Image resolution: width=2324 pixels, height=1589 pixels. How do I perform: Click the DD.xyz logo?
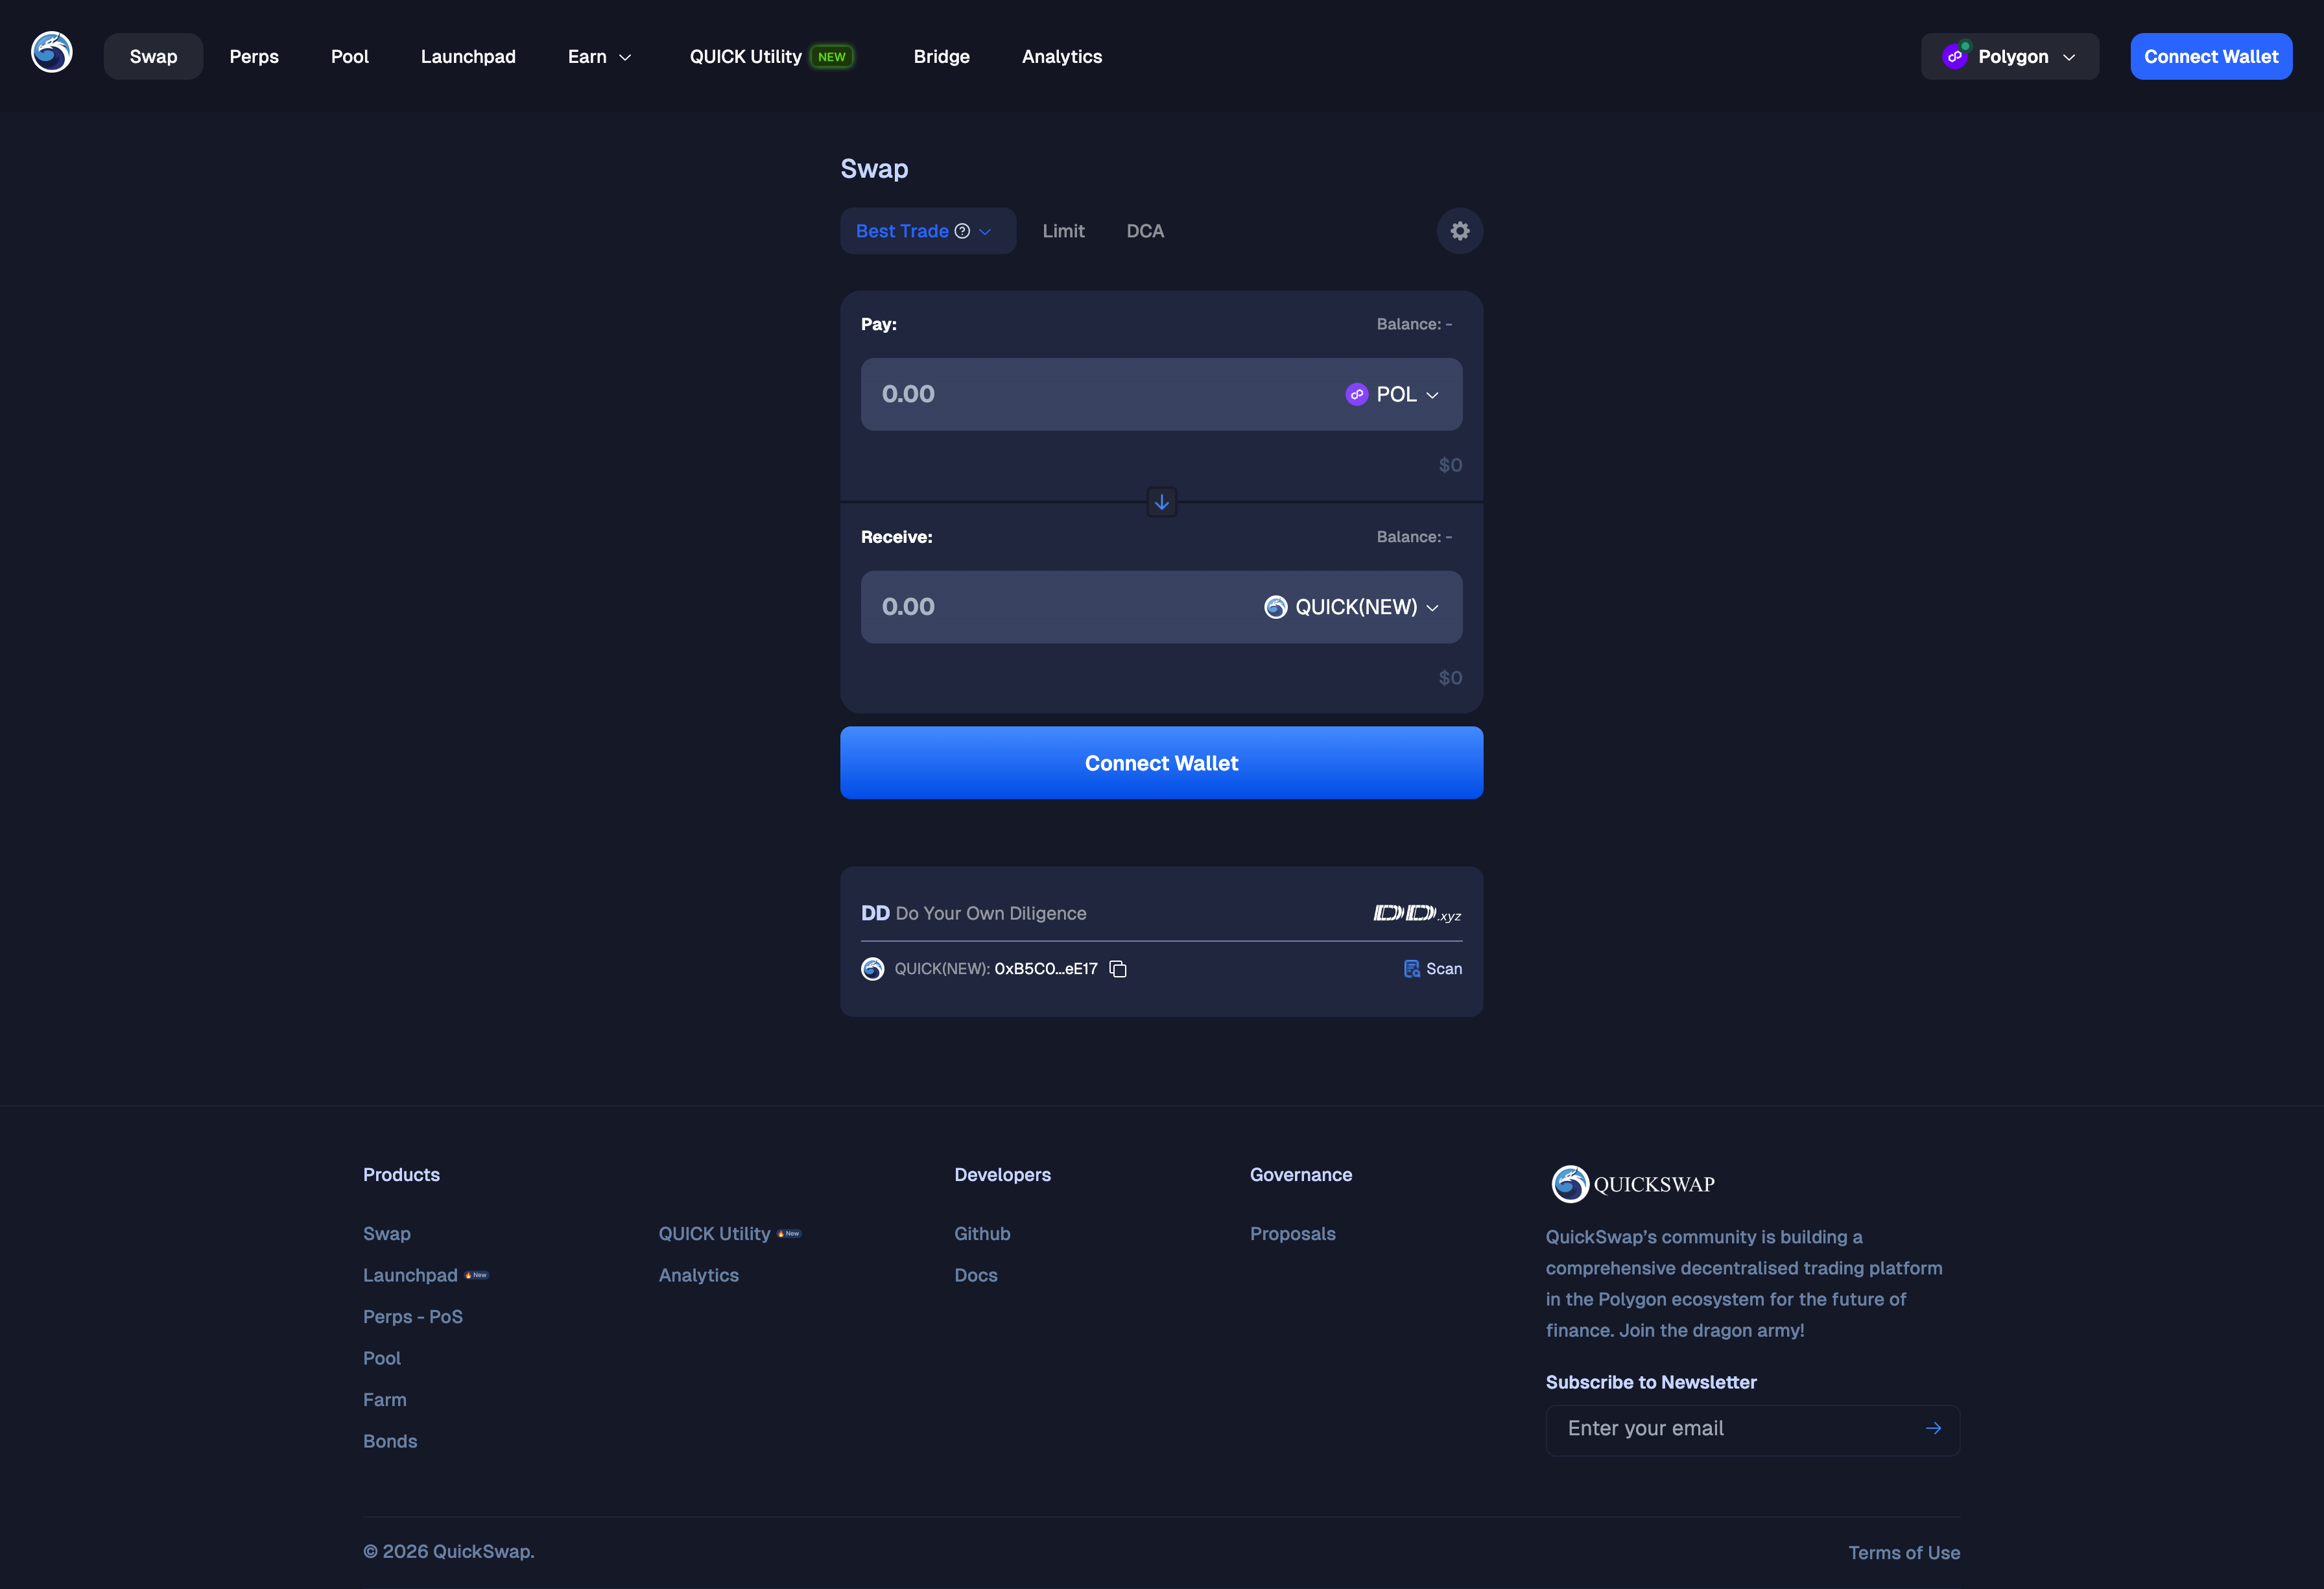tap(1417, 913)
